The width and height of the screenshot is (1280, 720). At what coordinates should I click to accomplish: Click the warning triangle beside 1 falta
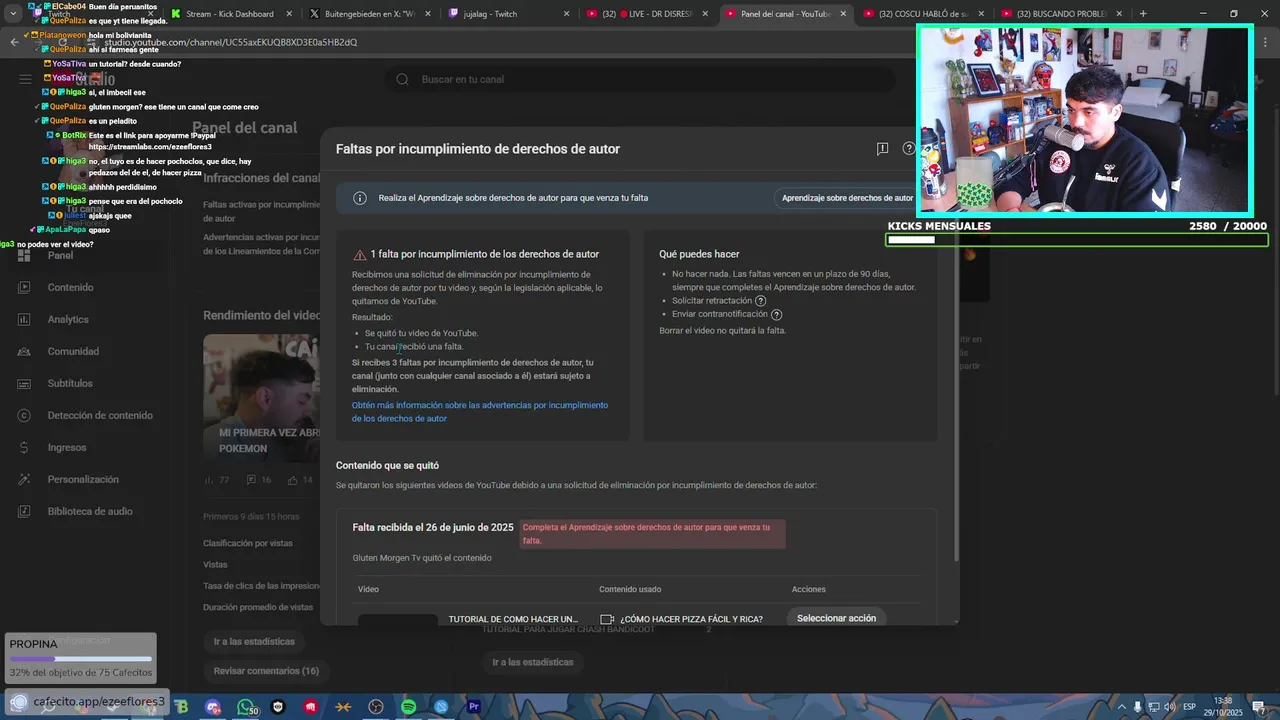coord(360,255)
